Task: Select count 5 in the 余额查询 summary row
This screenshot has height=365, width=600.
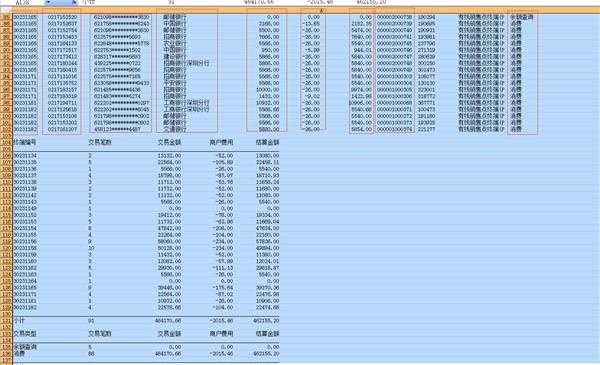Action: 90,347
